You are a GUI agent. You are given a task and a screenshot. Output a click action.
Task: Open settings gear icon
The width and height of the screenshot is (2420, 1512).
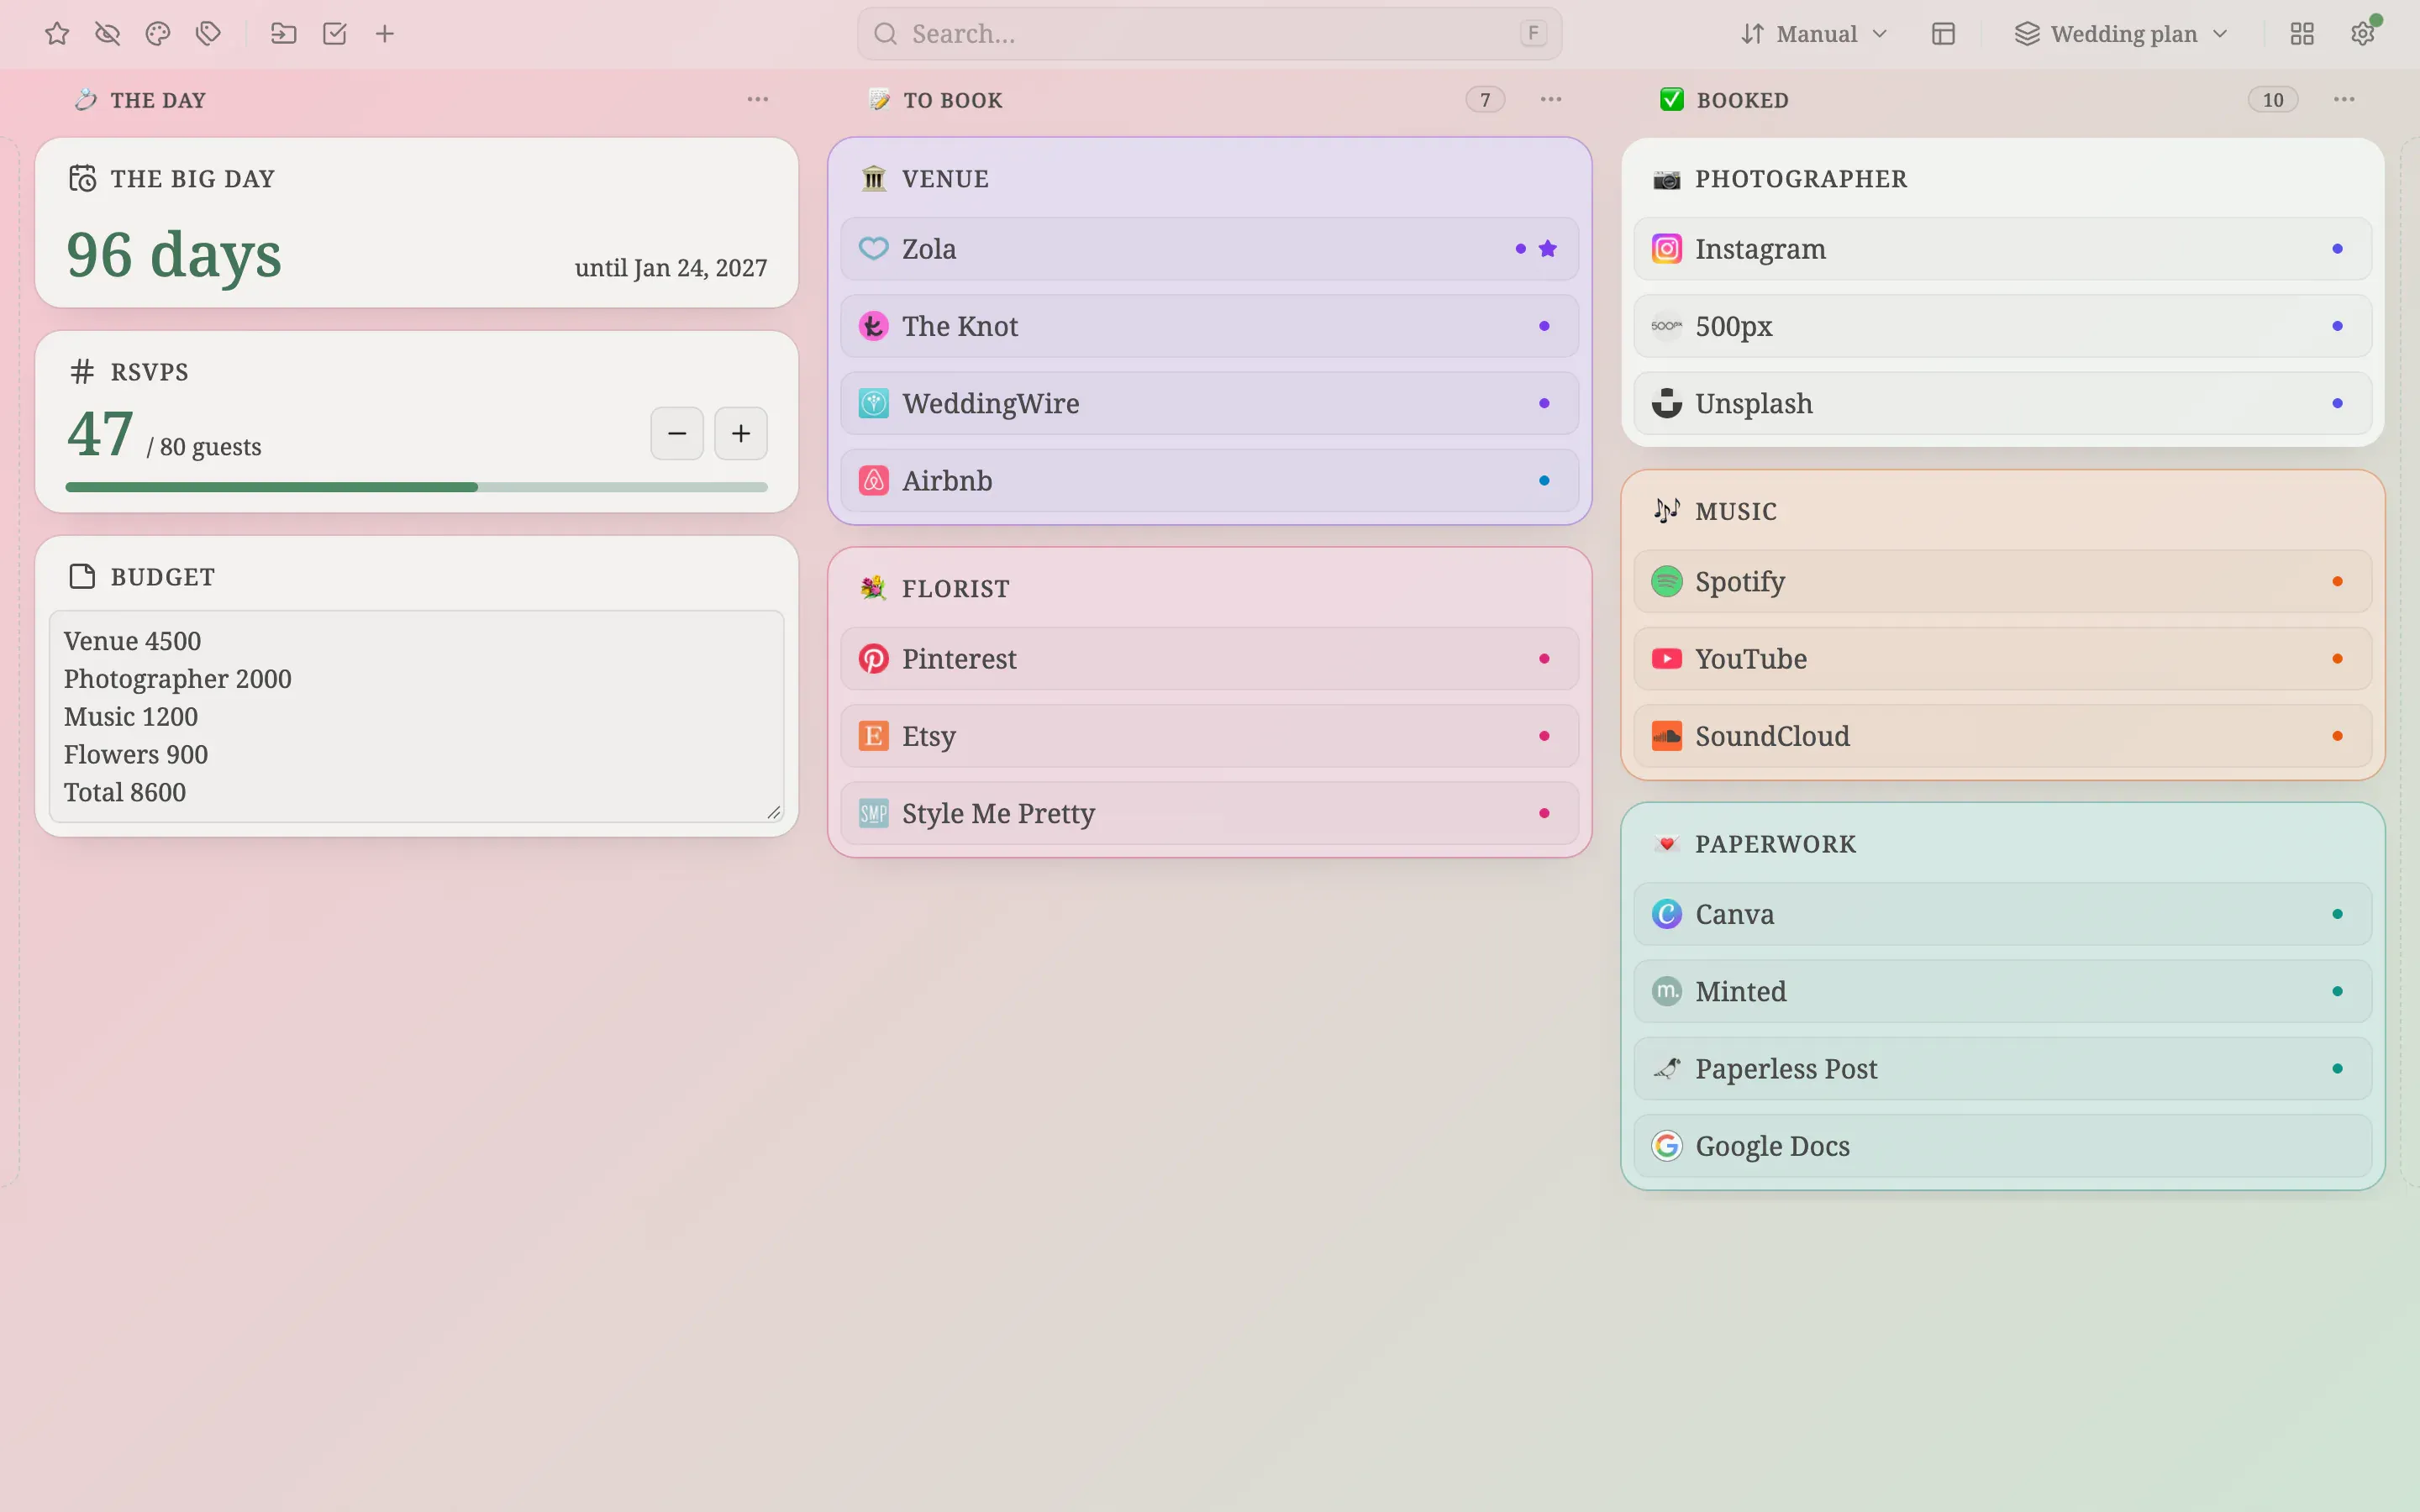click(x=2363, y=34)
